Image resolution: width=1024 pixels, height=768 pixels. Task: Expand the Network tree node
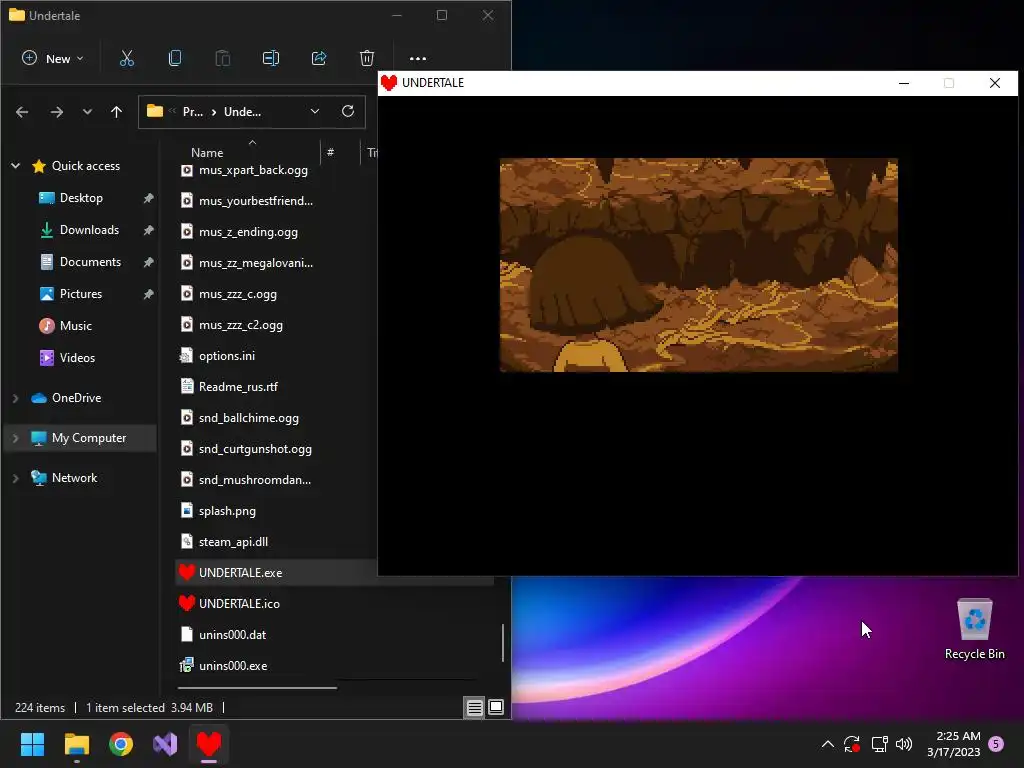pos(16,478)
